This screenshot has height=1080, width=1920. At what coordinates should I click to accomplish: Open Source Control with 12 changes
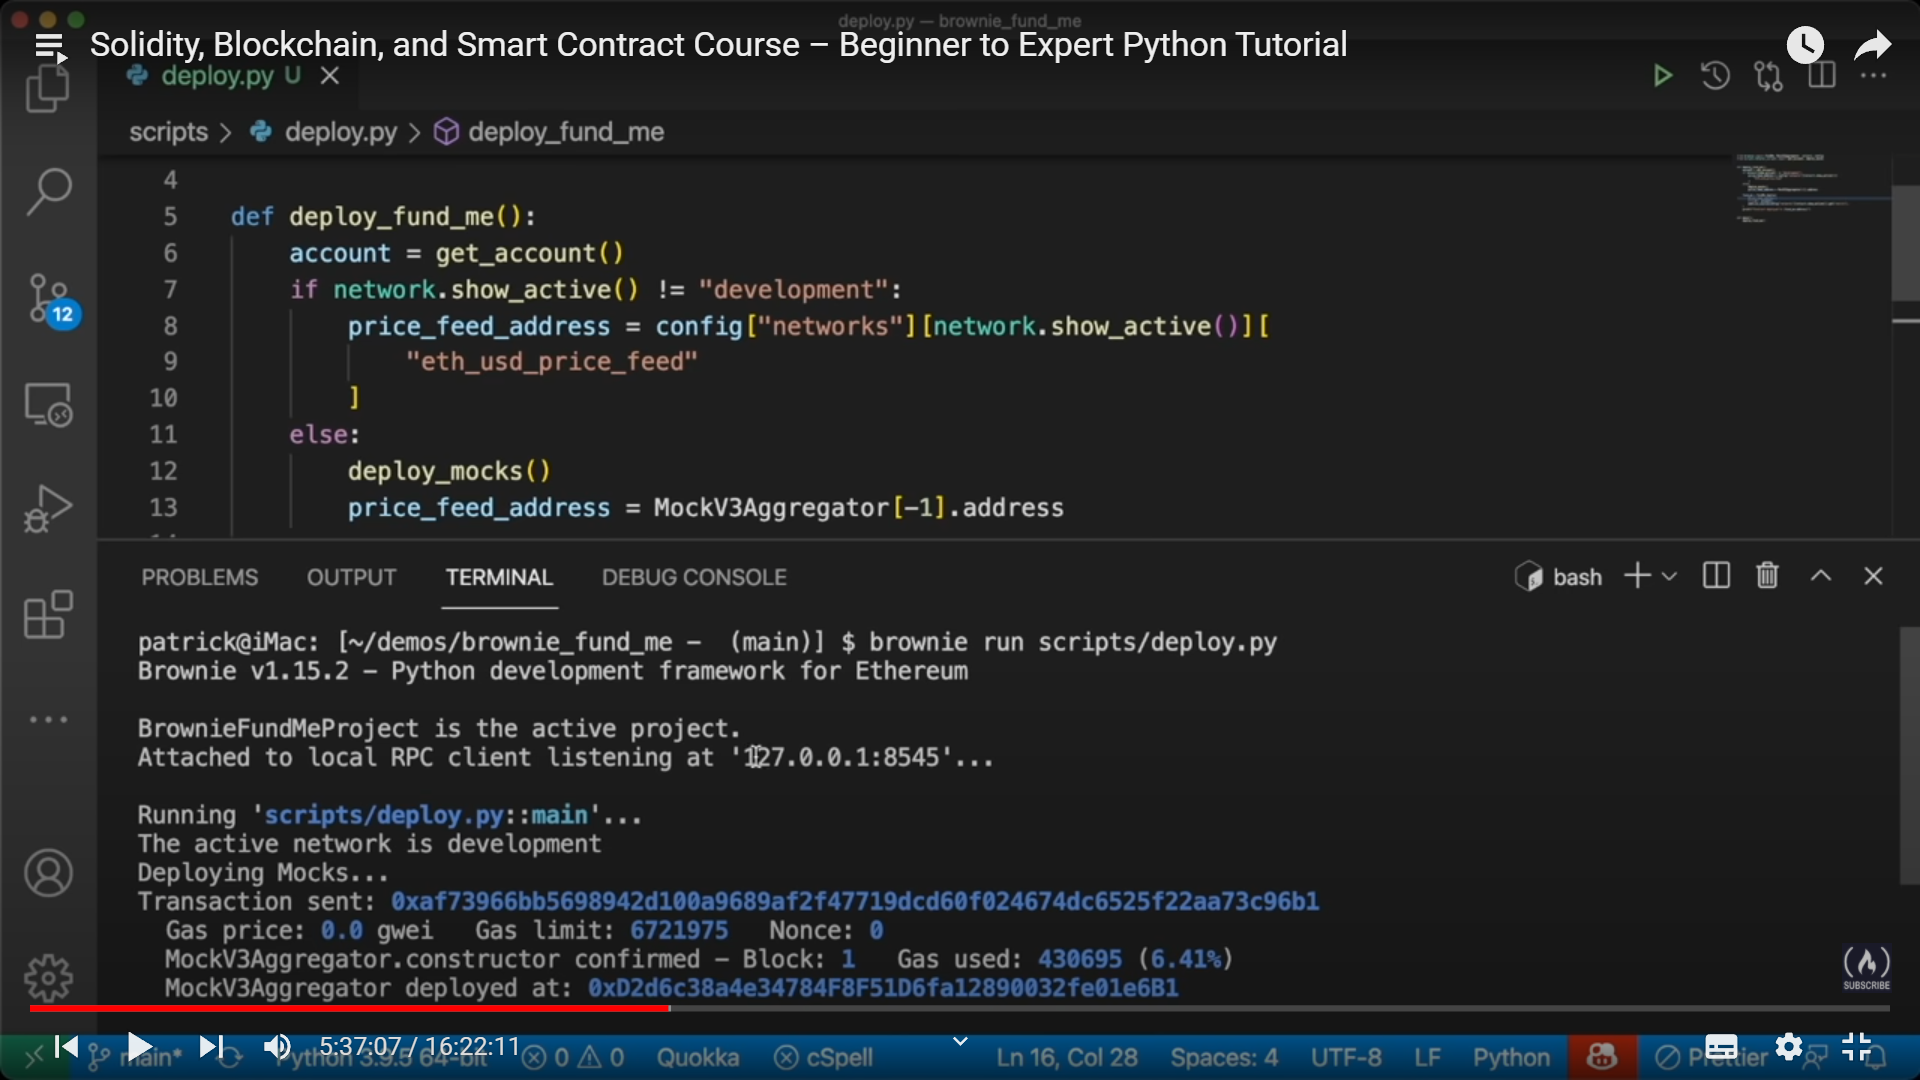tap(48, 299)
